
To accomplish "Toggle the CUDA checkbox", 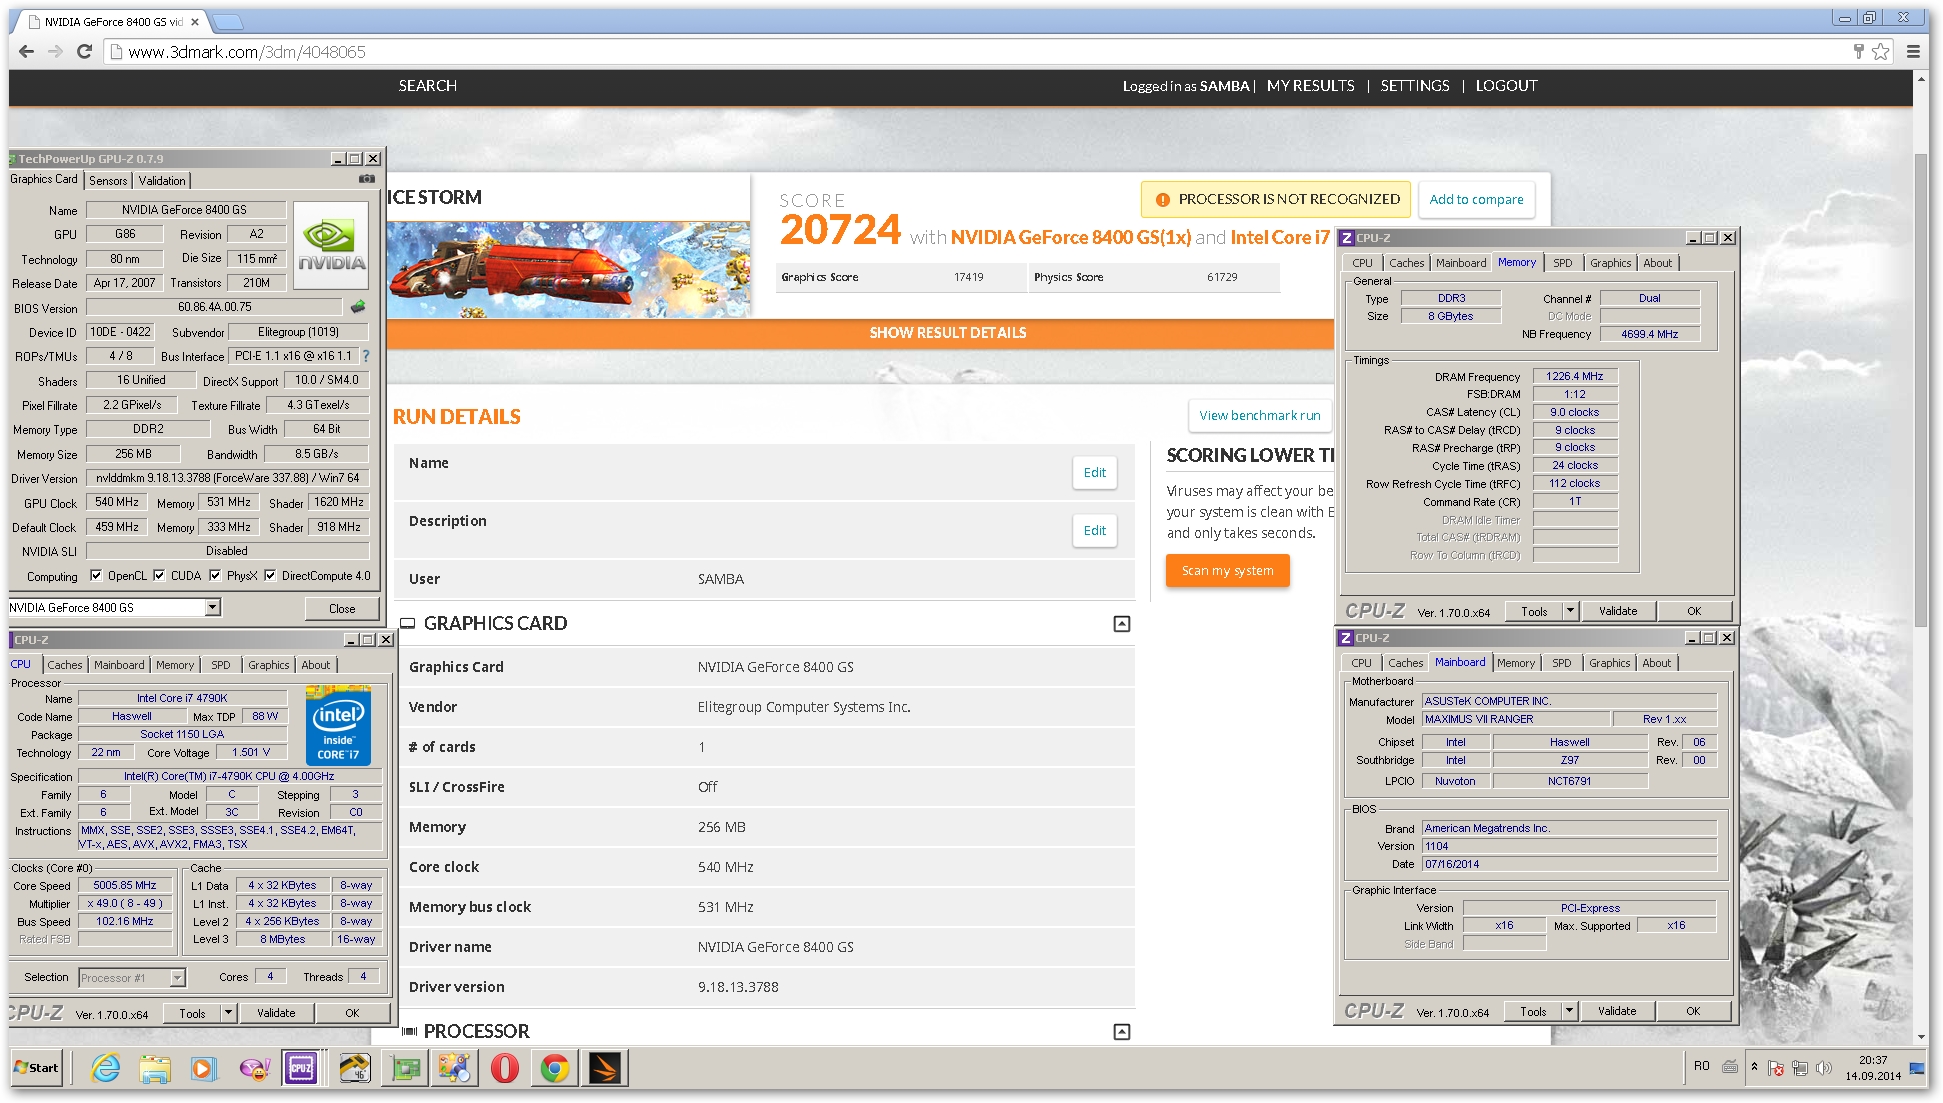I will point(159,576).
